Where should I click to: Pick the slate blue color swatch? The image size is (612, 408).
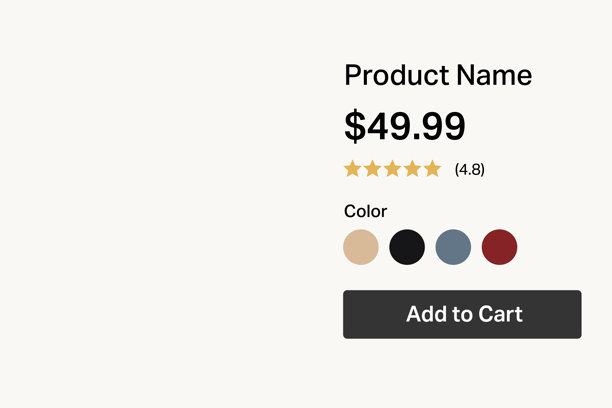tap(453, 247)
